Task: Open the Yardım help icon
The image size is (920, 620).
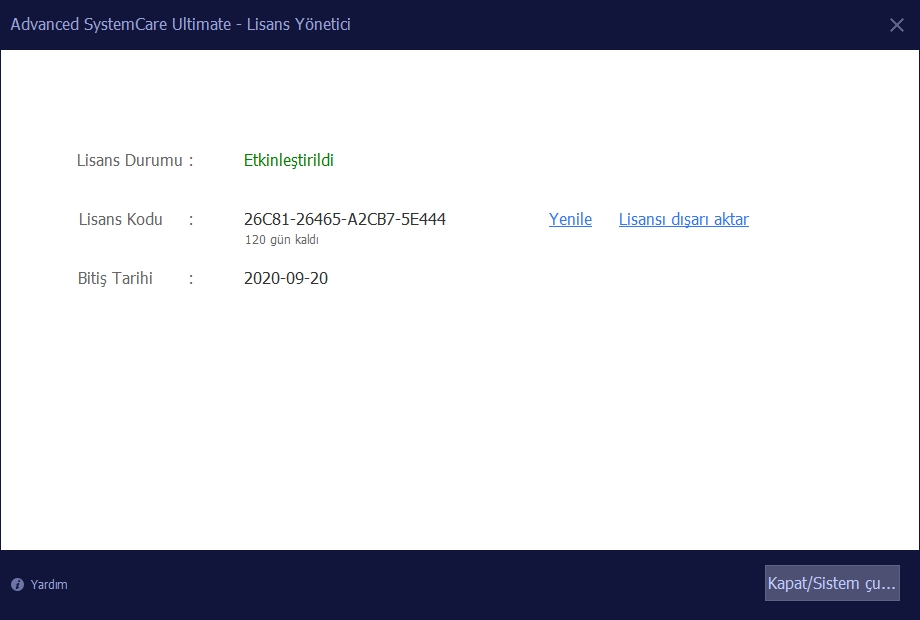Action: (x=18, y=584)
